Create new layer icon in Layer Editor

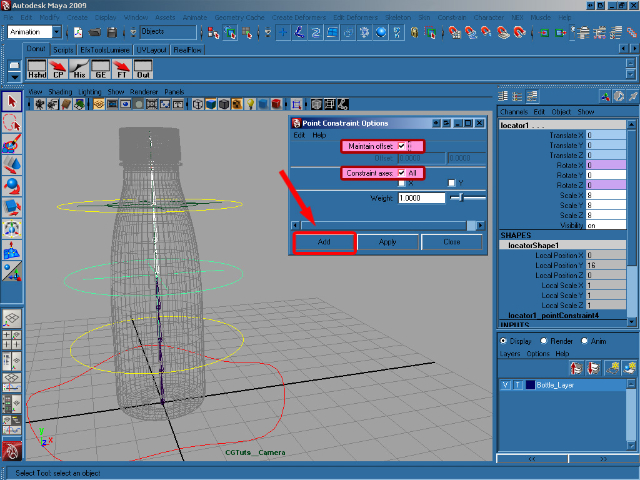pyautogui.click(x=613, y=369)
